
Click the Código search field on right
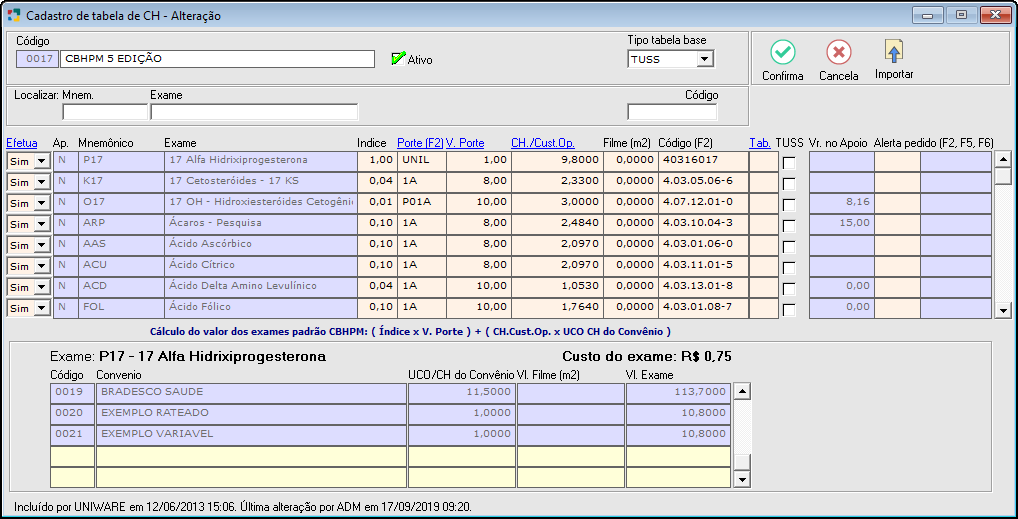click(x=672, y=112)
